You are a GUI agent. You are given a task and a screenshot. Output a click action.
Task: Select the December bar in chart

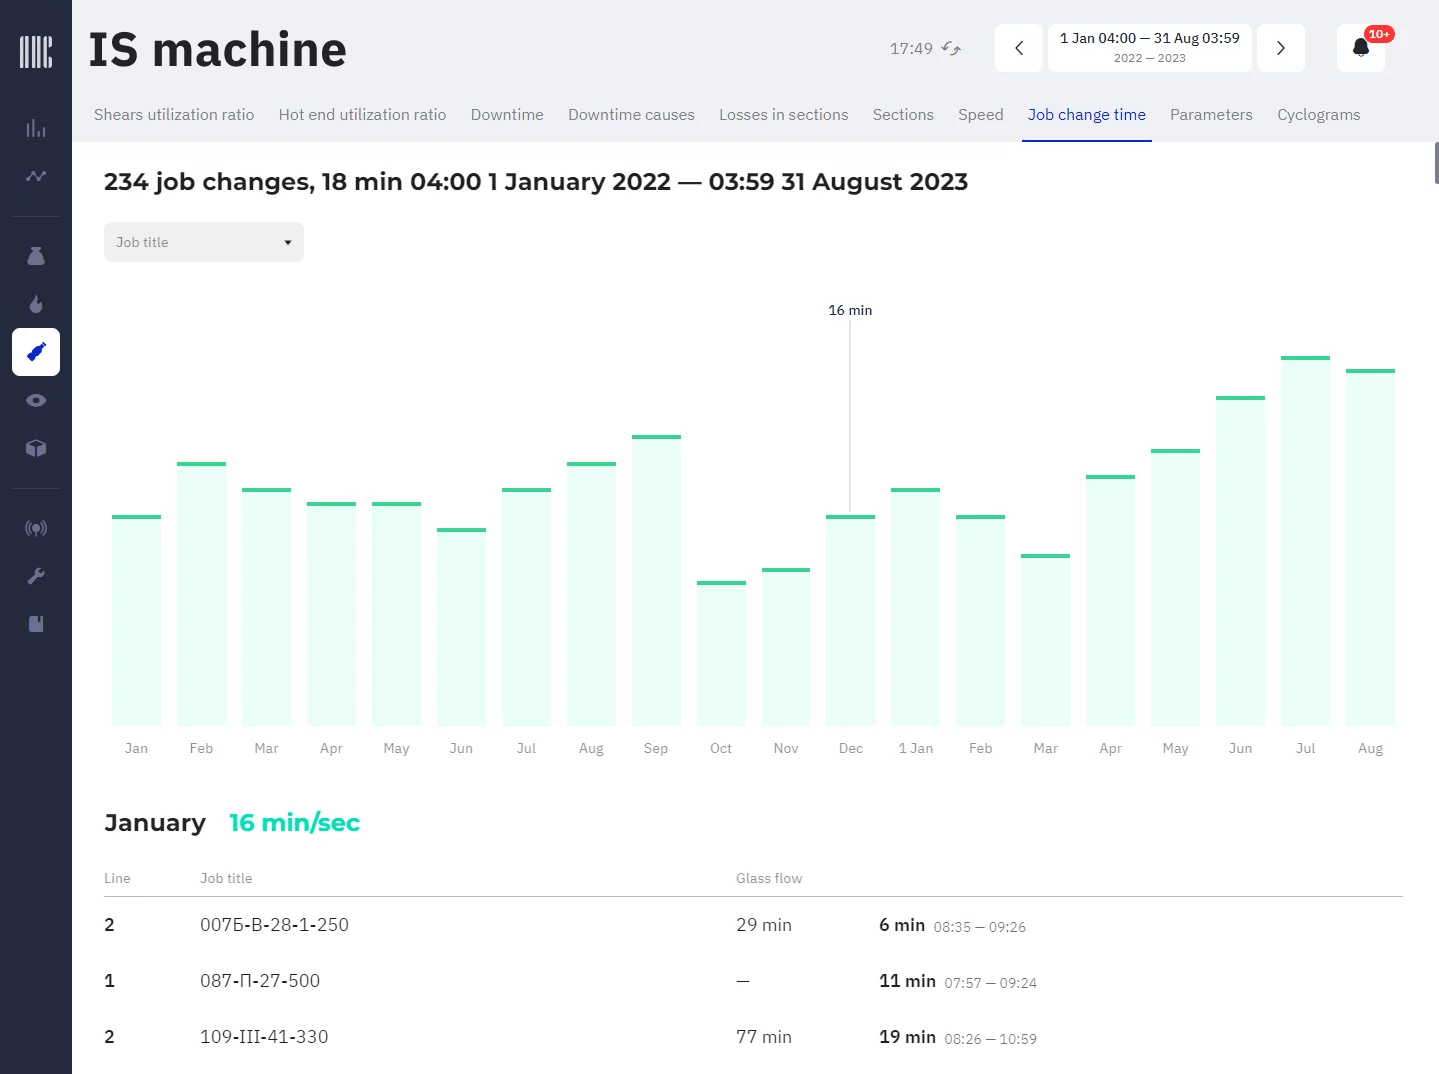(850, 620)
